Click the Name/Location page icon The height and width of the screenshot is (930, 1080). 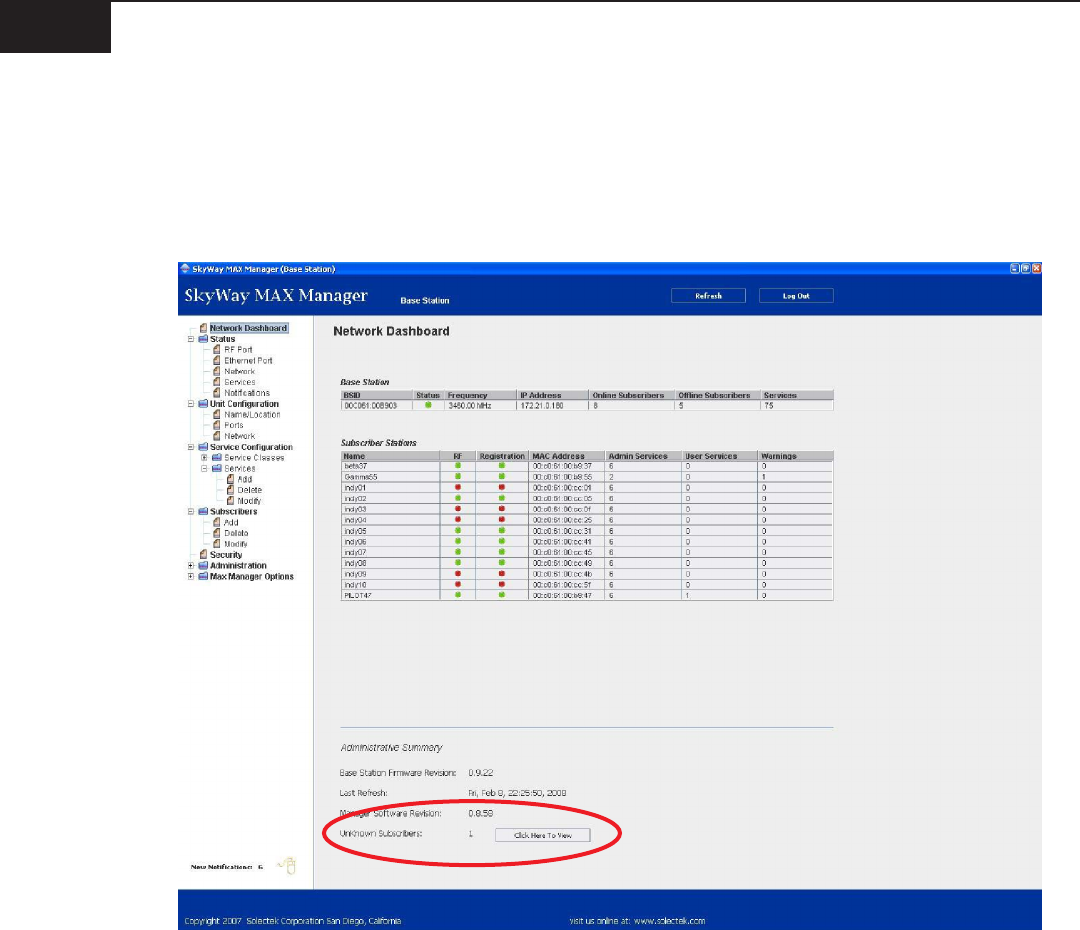coord(217,414)
